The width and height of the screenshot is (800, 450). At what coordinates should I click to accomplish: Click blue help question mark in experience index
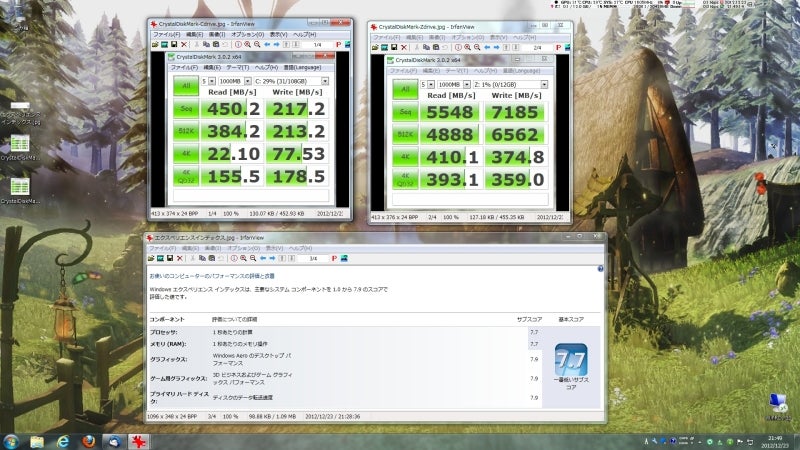click(x=601, y=268)
